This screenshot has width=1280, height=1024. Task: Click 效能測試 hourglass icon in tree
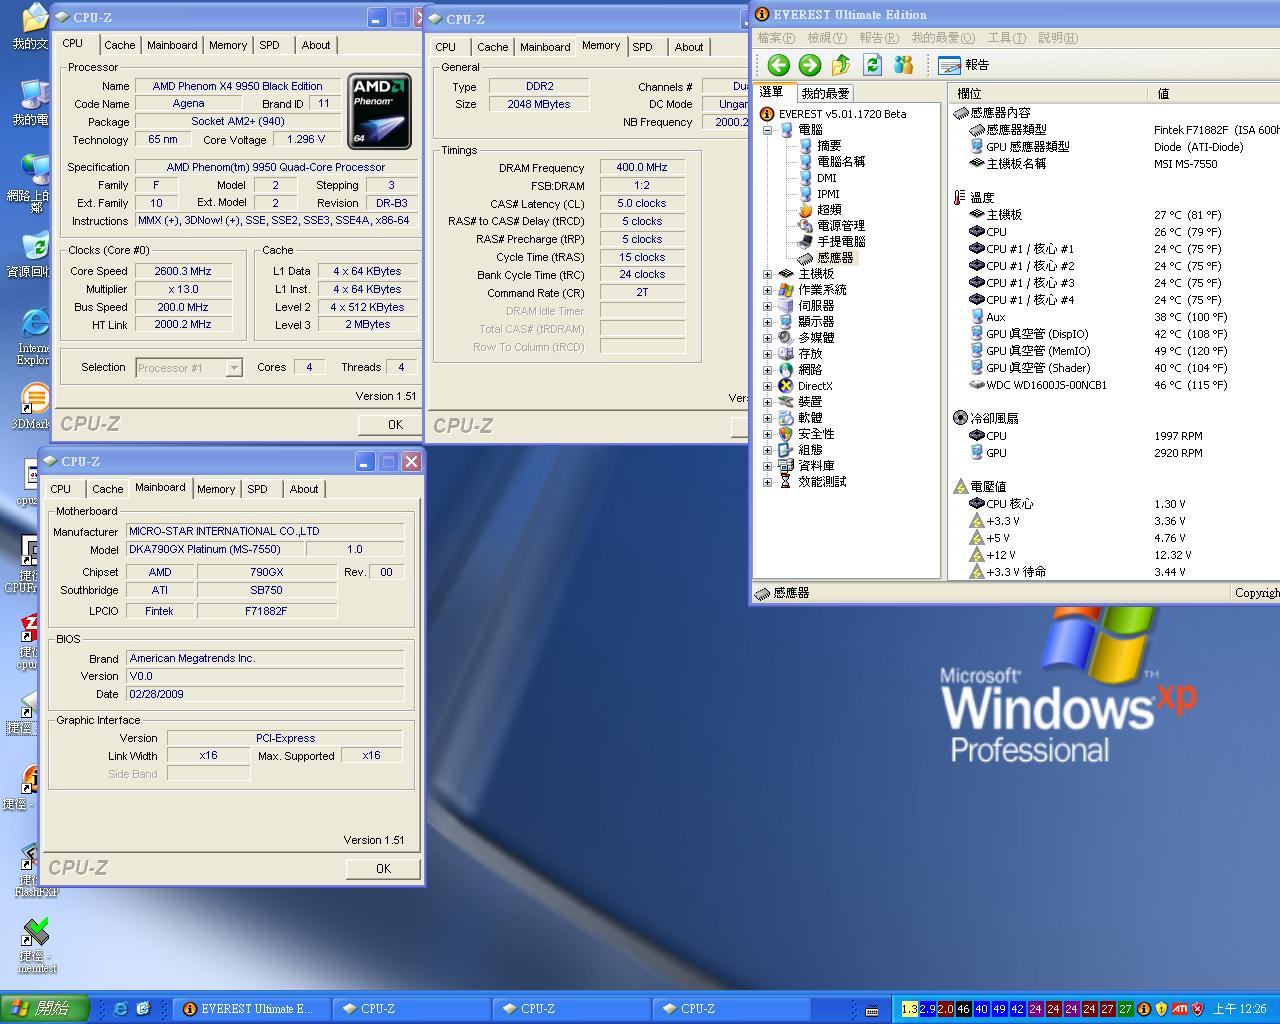click(x=786, y=482)
